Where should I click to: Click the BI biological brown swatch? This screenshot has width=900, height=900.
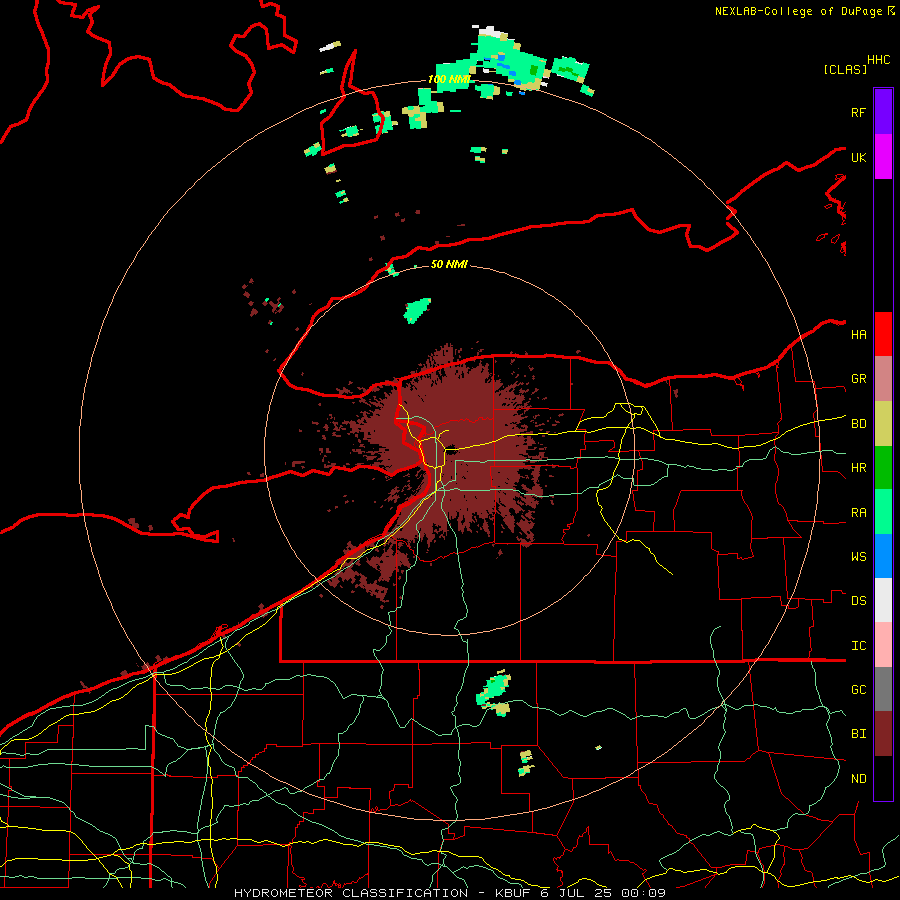[x=883, y=734]
